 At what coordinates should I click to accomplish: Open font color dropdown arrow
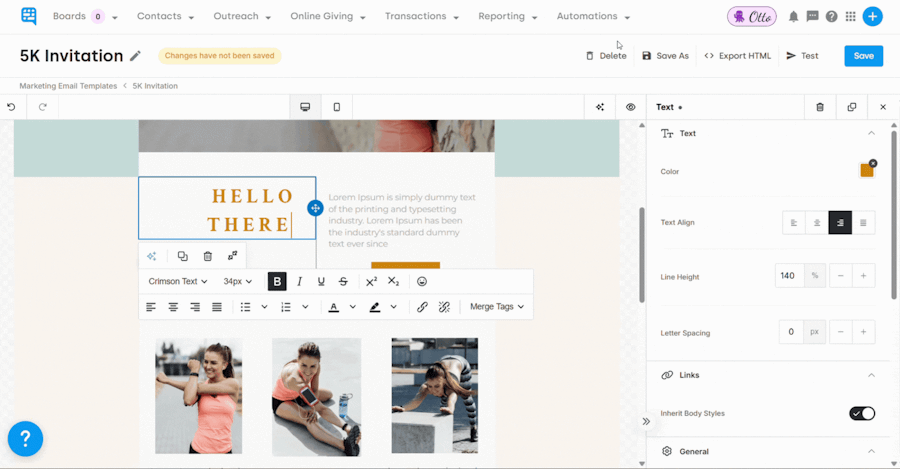[x=353, y=307]
